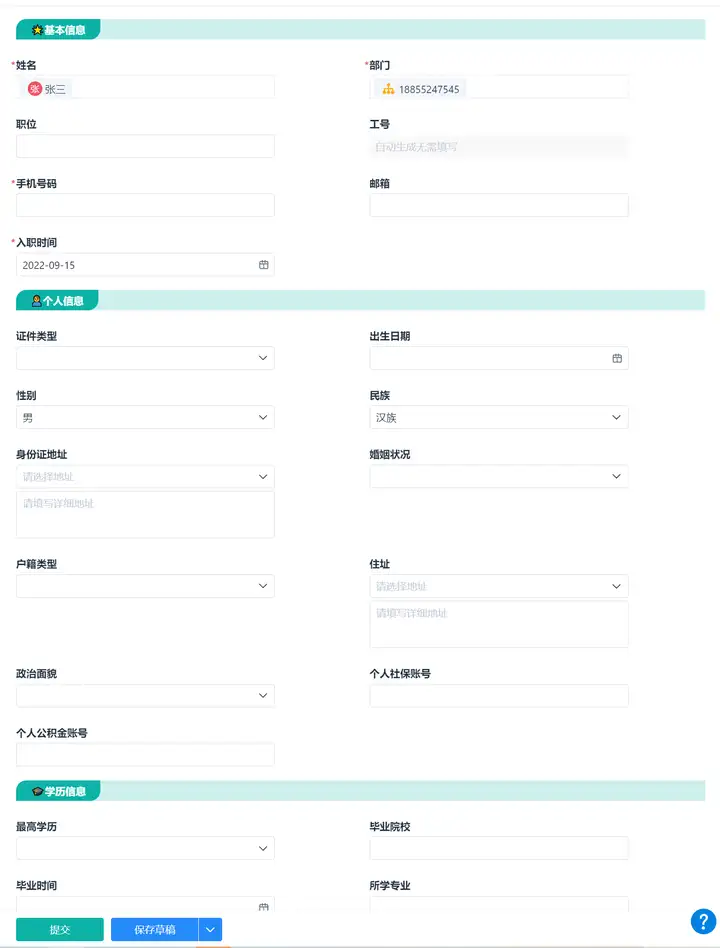Click the blue 保存草稿 button
The width and height of the screenshot is (720, 948).
click(155, 929)
